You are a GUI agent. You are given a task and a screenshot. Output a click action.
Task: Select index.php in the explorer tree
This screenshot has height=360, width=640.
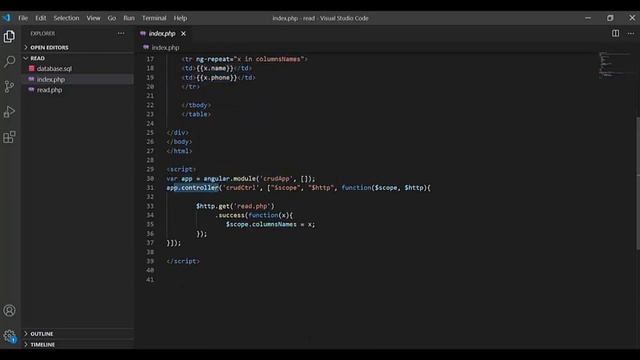click(x=51, y=79)
